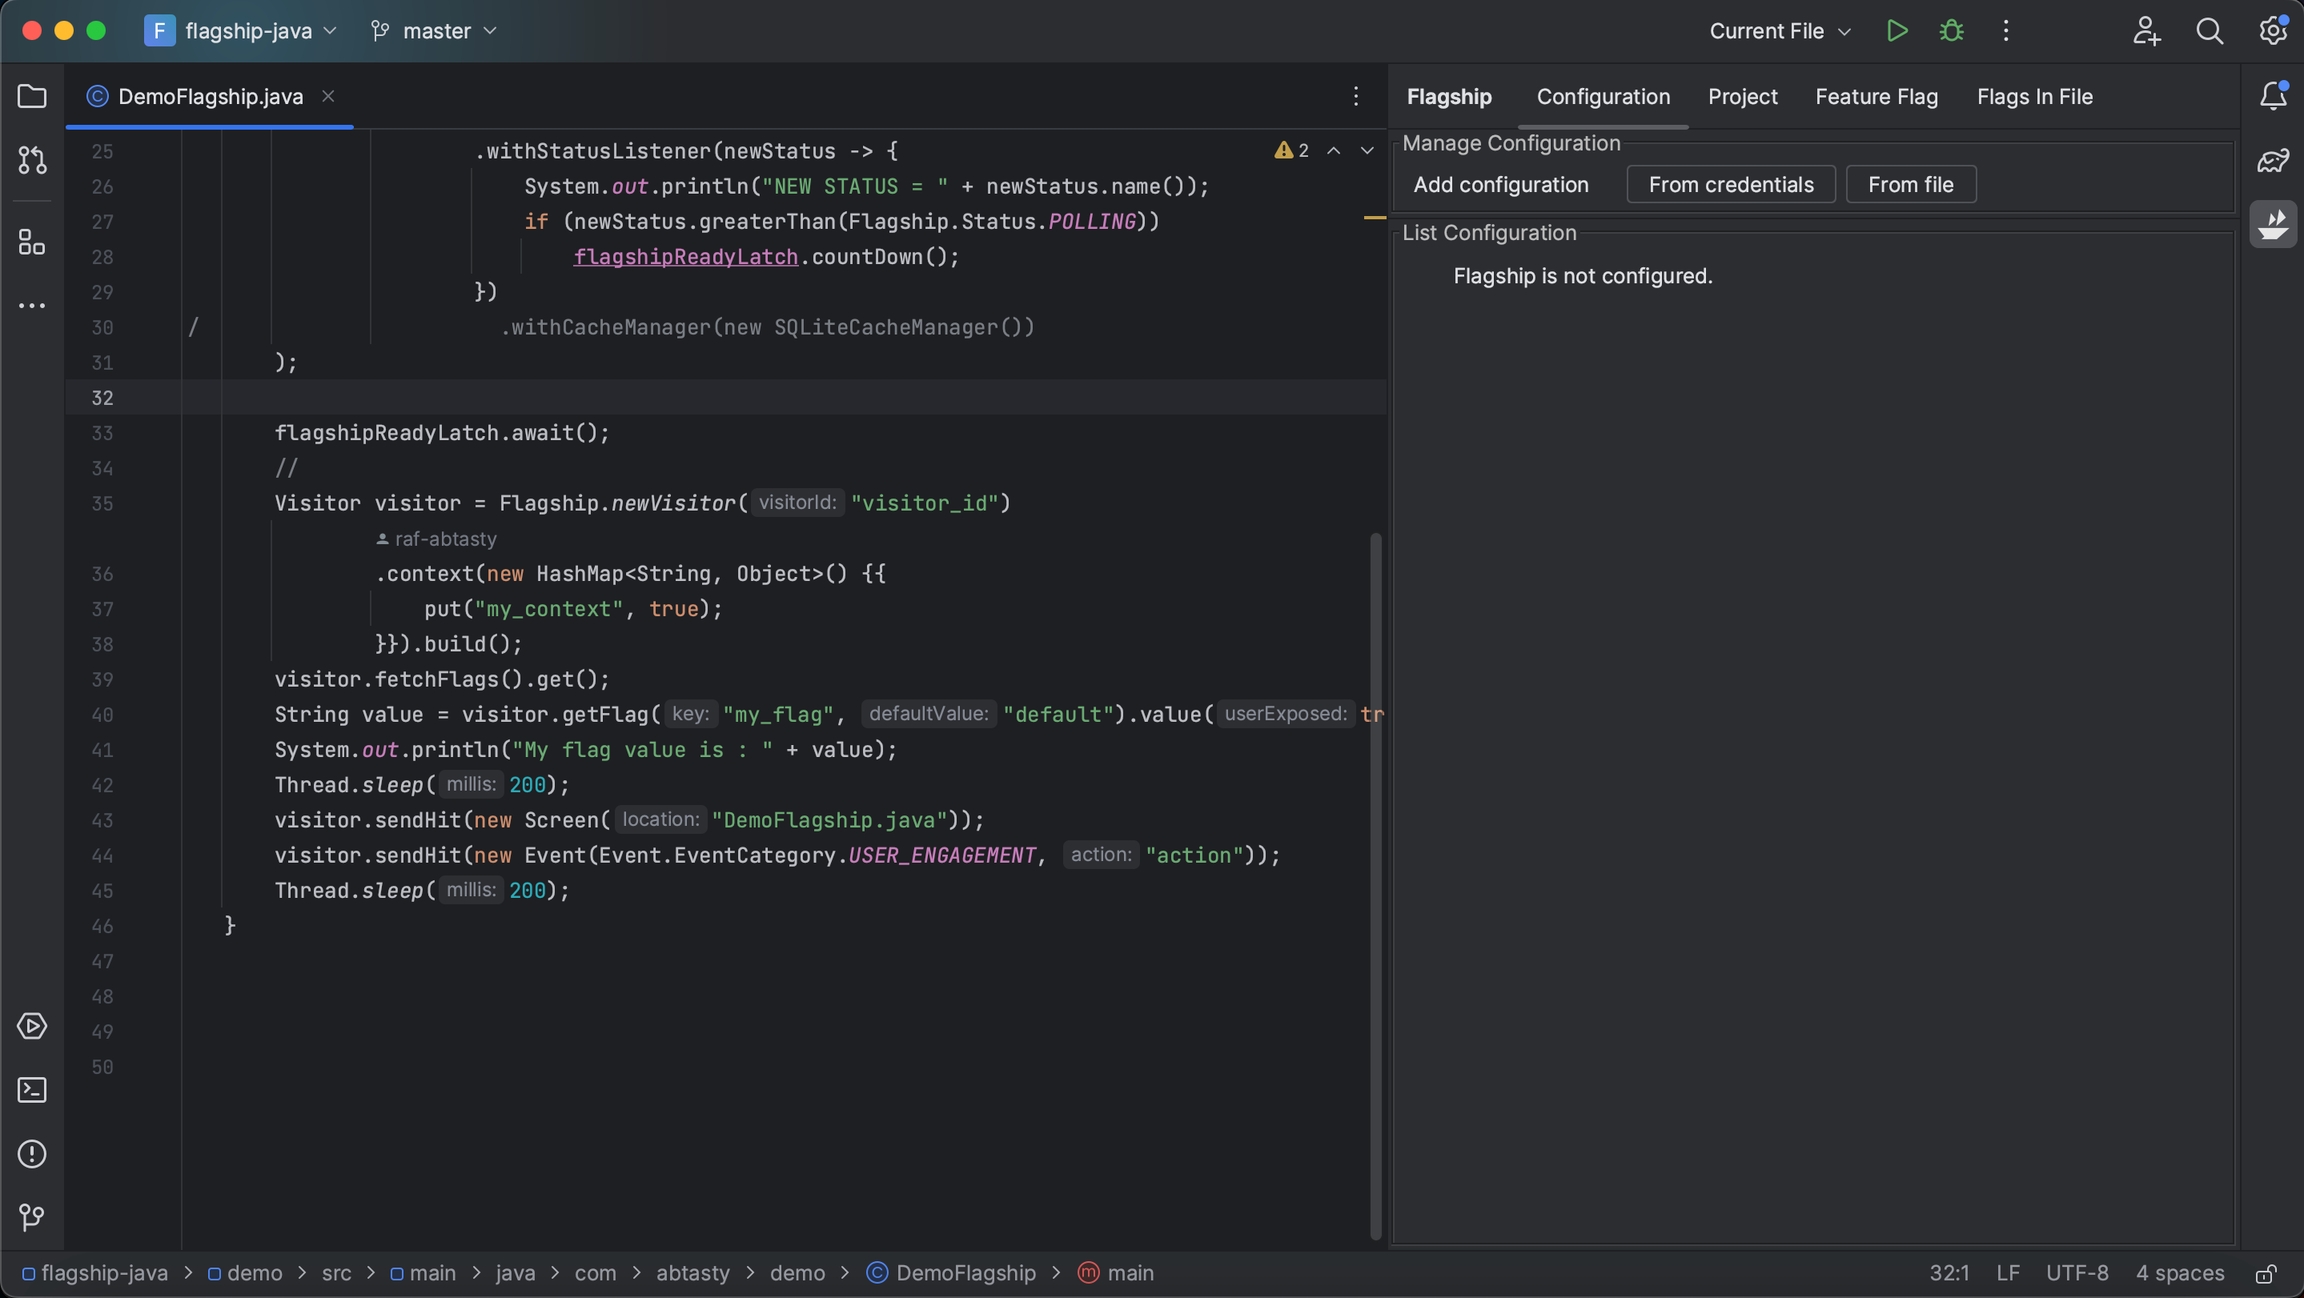Screen dimensions: 2304x1298
Task: Click the From file button
Action: (x=1910, y=185)
